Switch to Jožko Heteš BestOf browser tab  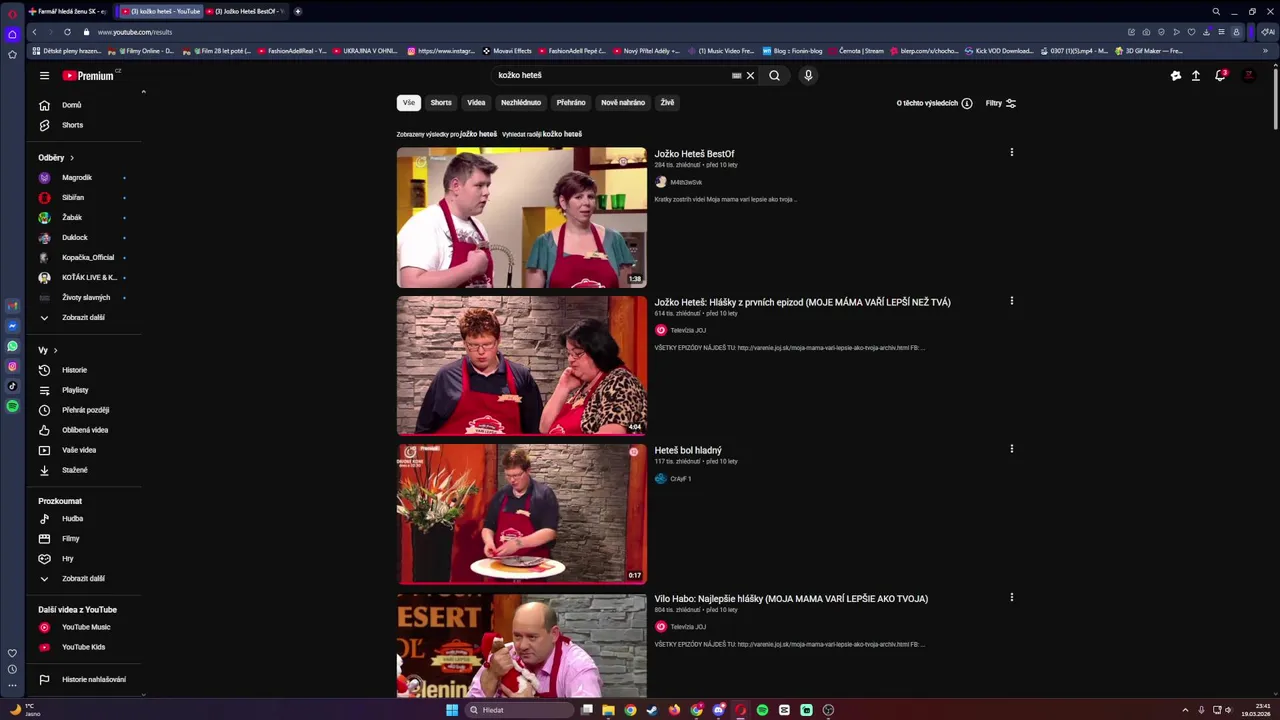245,11
